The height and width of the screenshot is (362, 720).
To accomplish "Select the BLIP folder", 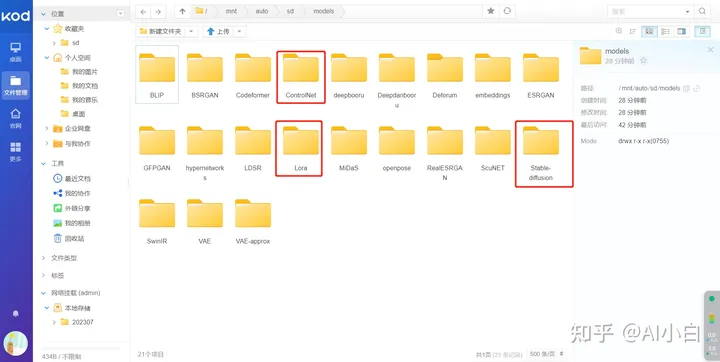I will tap(157, 74).
